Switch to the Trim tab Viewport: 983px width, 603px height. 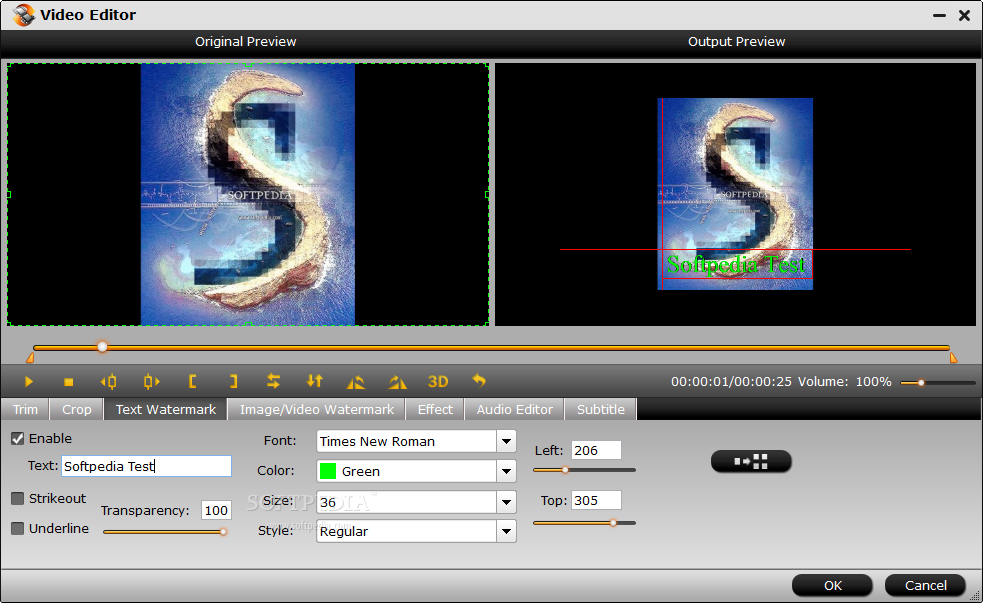tap(25, 409)
